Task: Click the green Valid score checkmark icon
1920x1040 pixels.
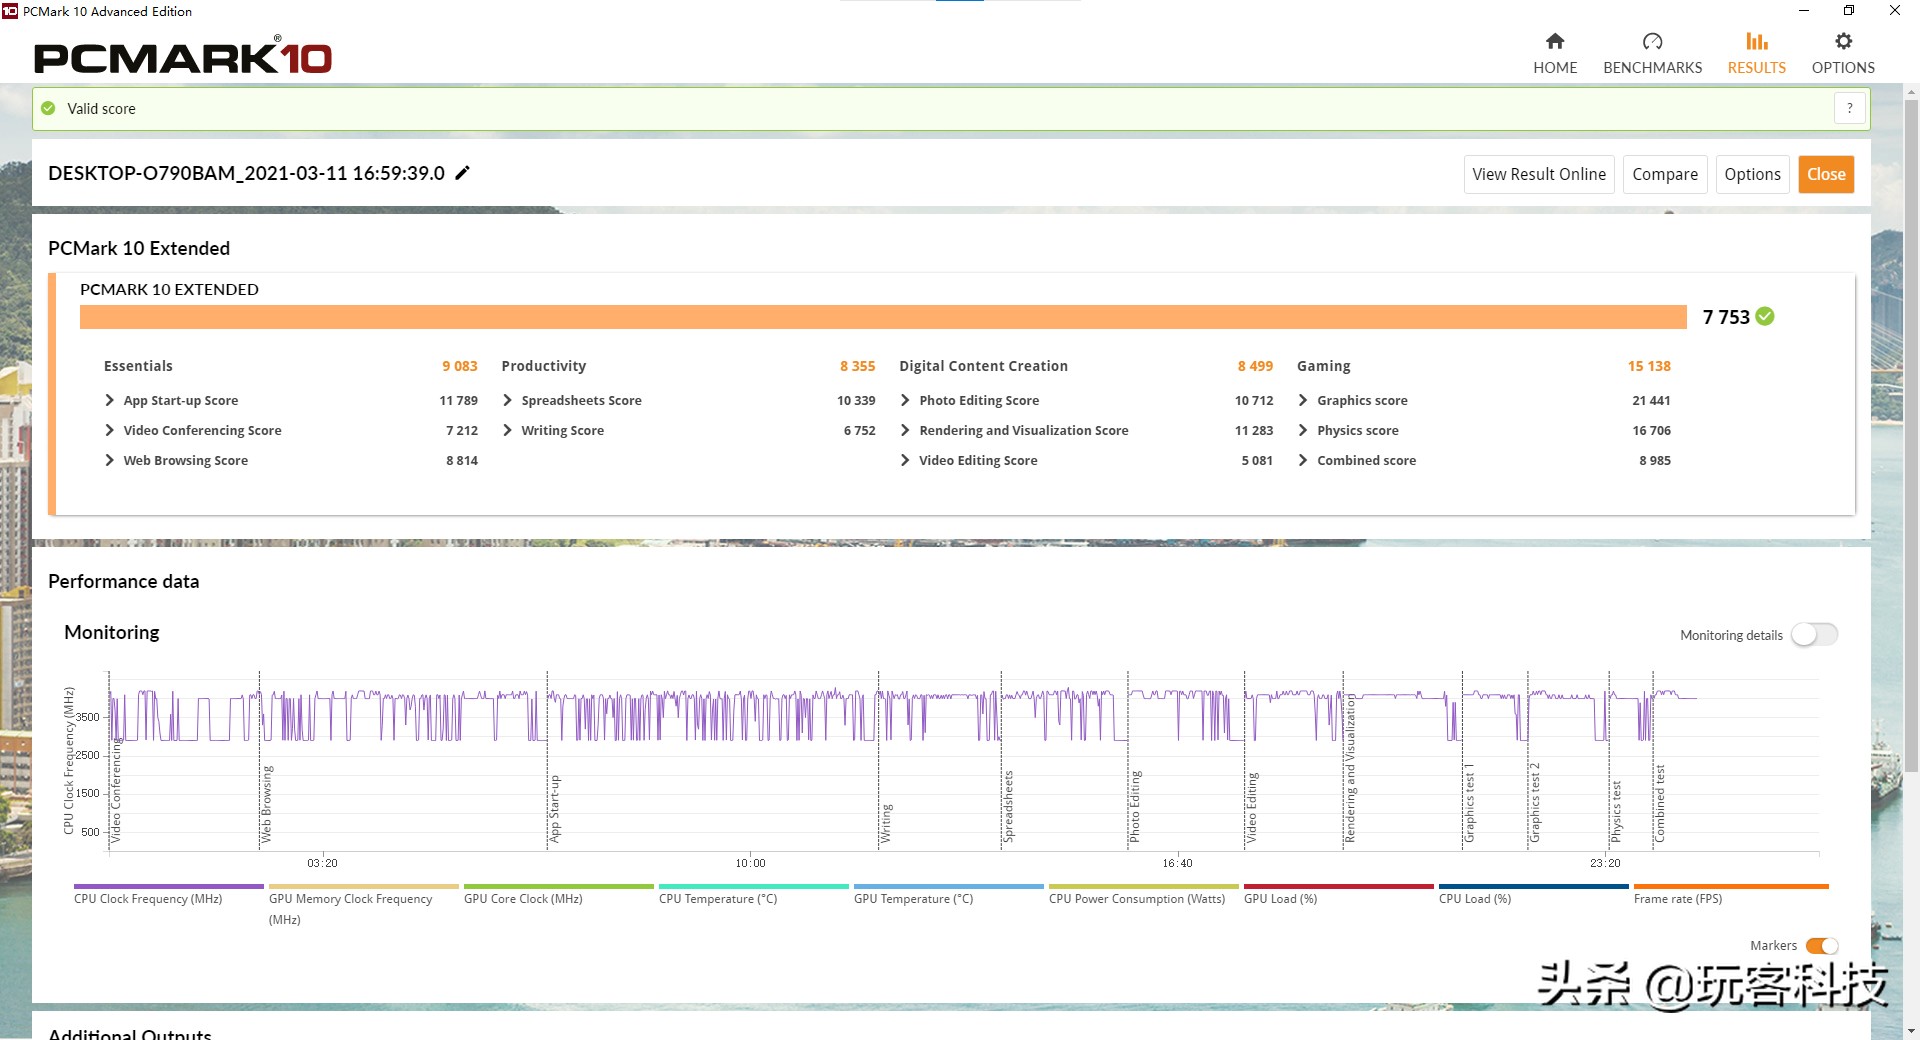Action: 48,108
